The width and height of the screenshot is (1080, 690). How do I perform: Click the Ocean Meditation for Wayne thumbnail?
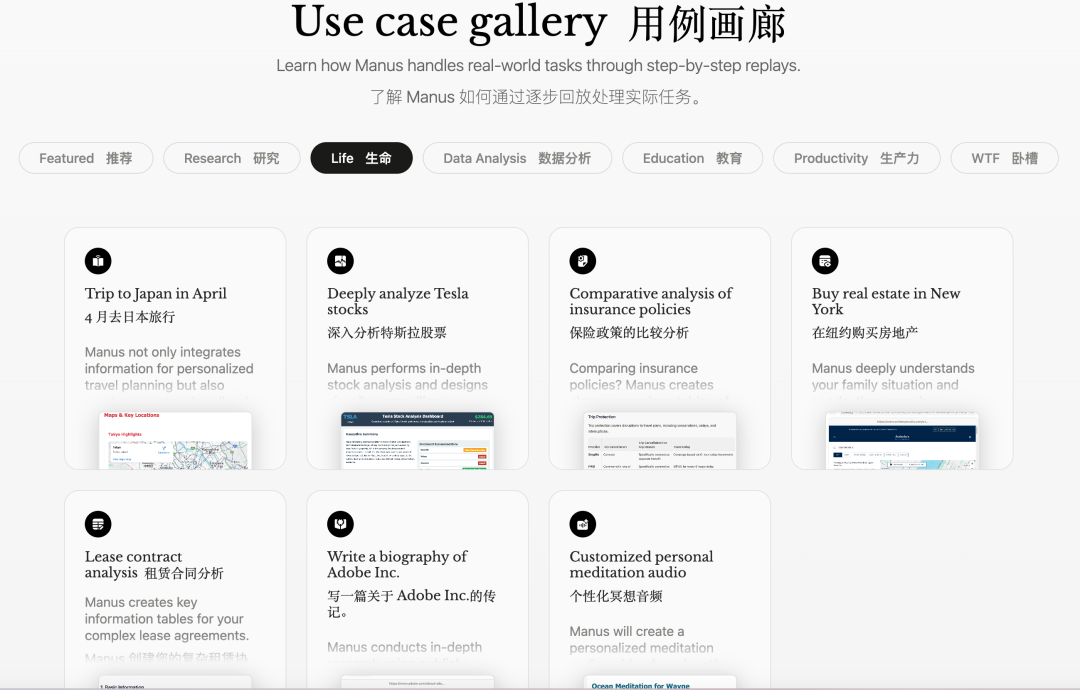point(660,682)
